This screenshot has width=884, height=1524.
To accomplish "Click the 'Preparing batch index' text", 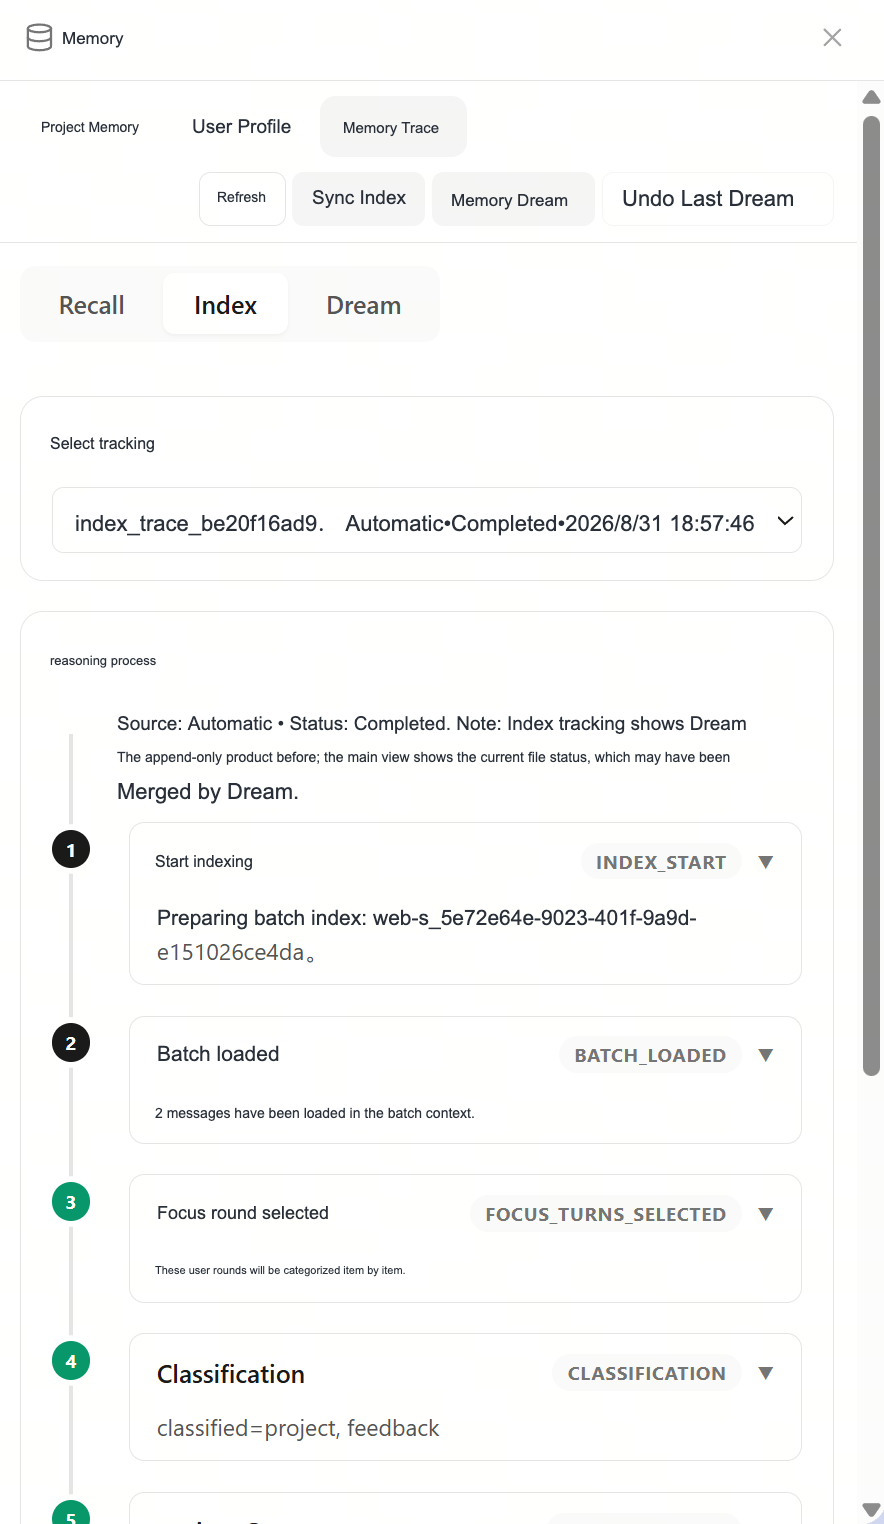I will pyautogui.click(x=427, y=935).
